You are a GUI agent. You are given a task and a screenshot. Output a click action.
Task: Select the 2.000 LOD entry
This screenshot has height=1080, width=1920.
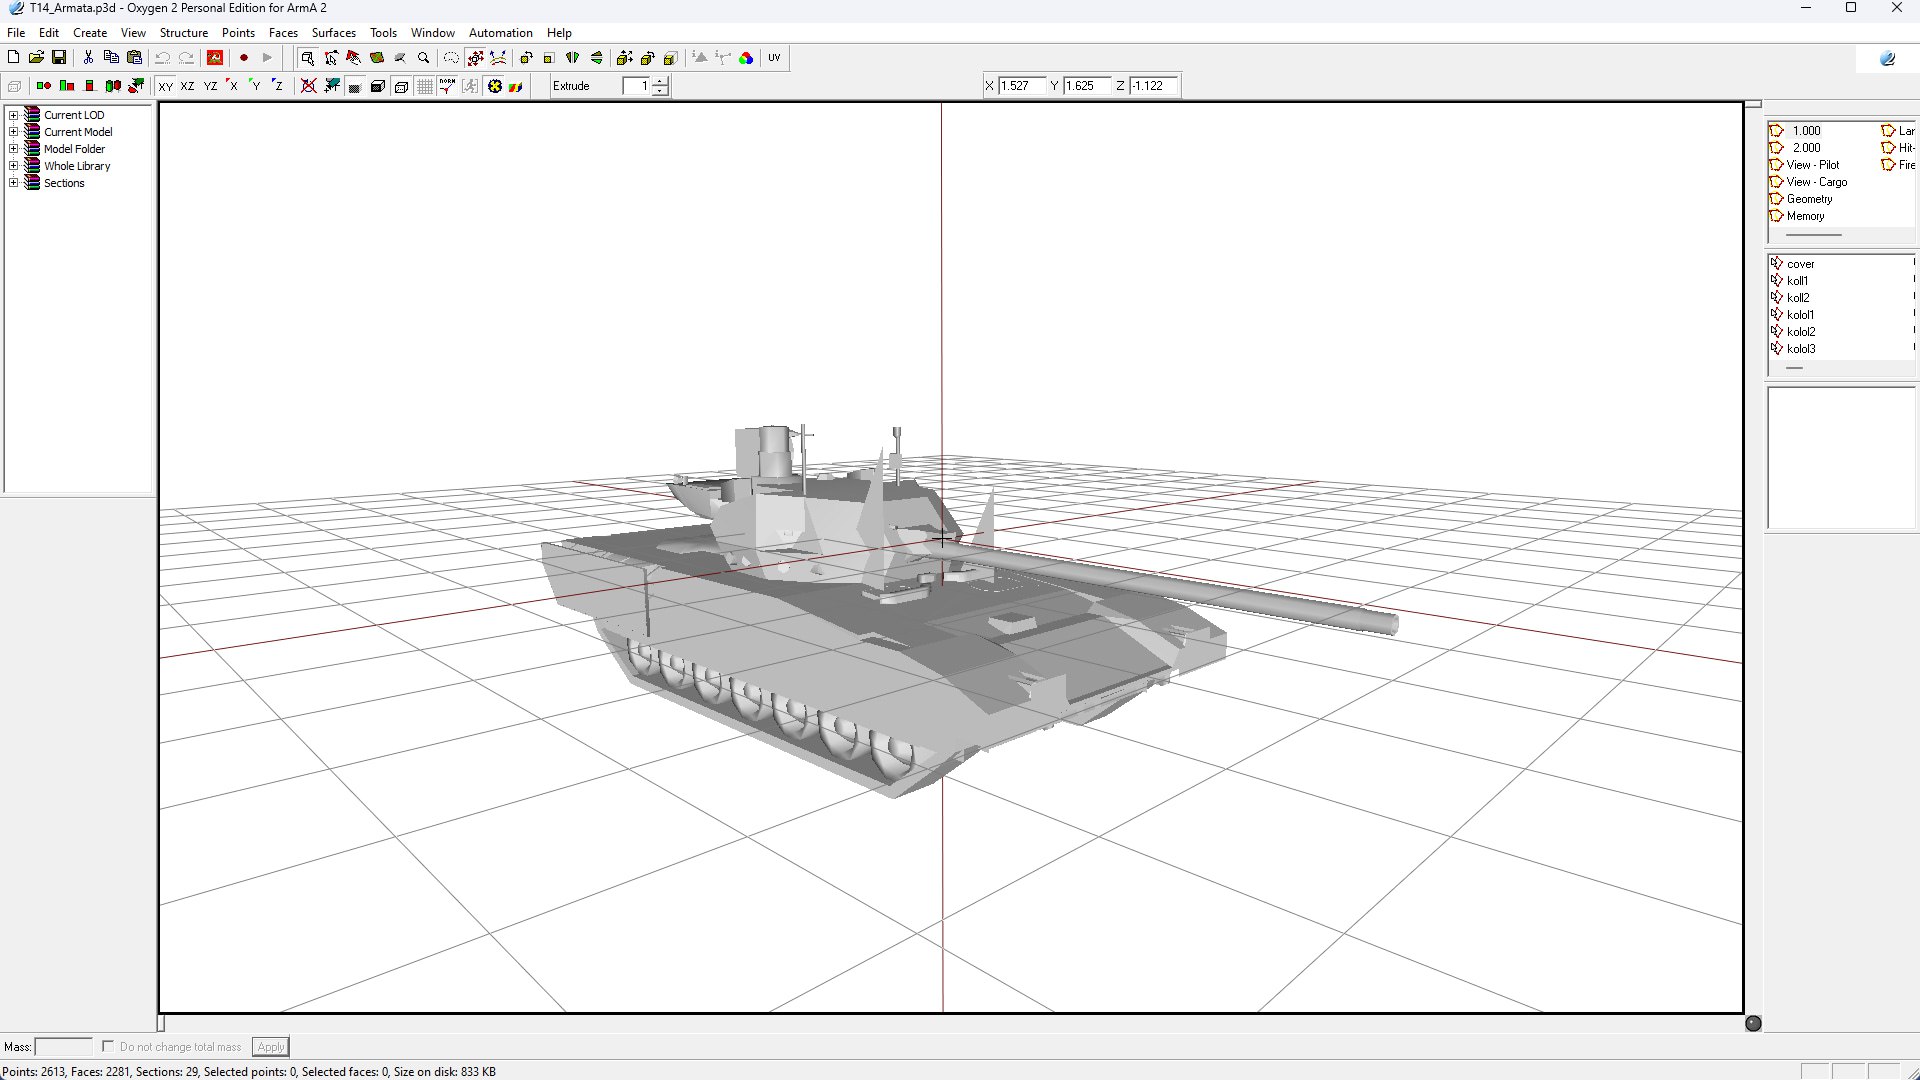point(1807,148)
